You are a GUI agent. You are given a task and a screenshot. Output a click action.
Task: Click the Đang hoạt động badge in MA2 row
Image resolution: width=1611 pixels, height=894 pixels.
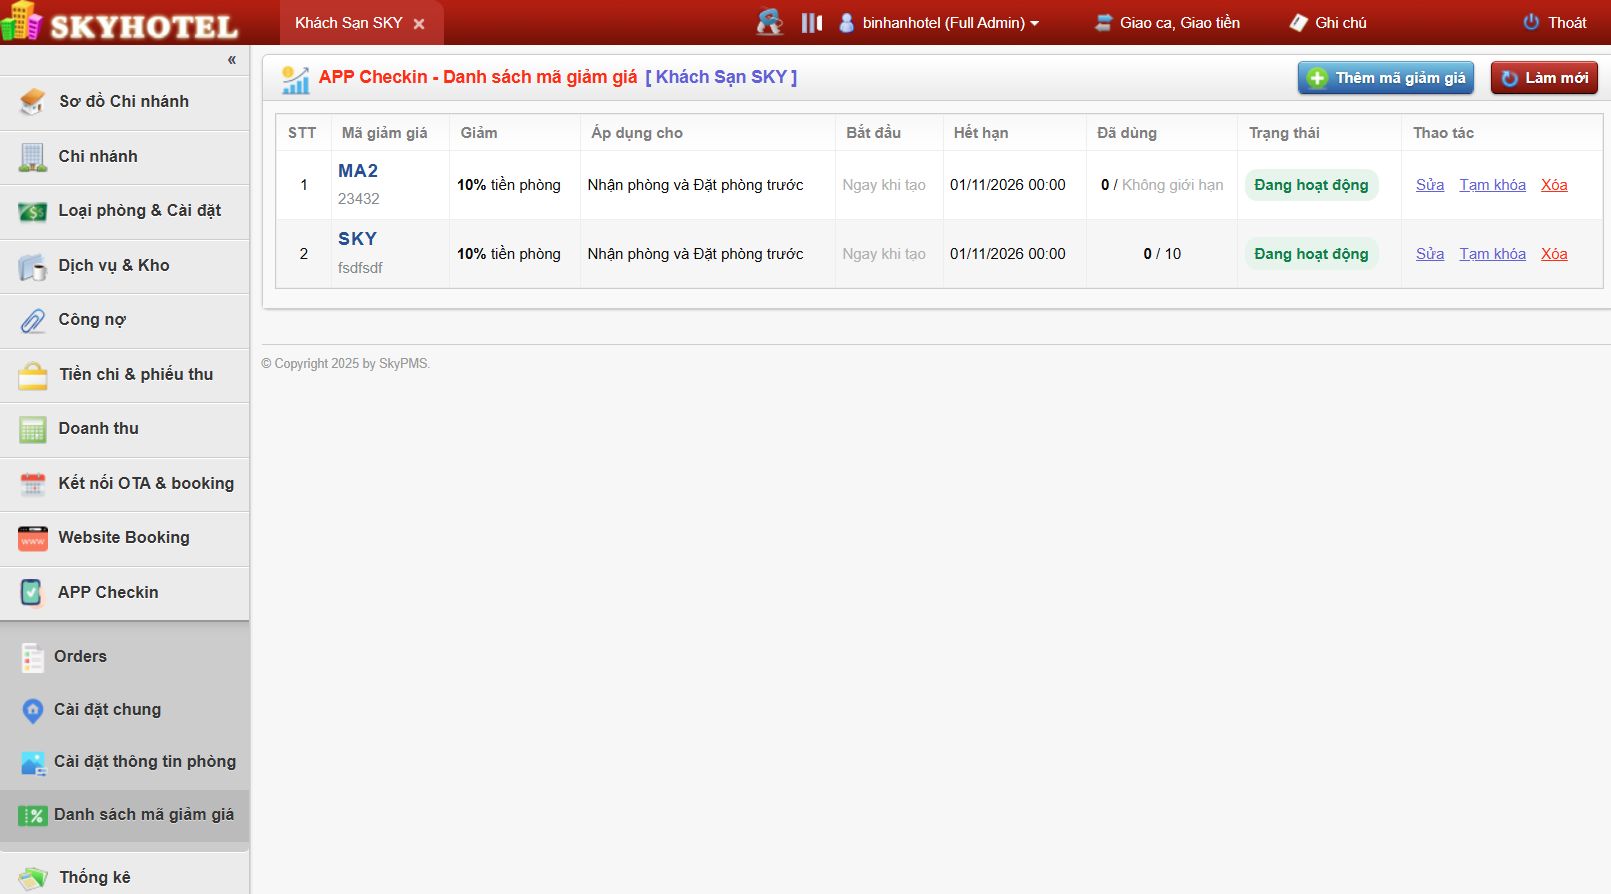click(1311, 185)
